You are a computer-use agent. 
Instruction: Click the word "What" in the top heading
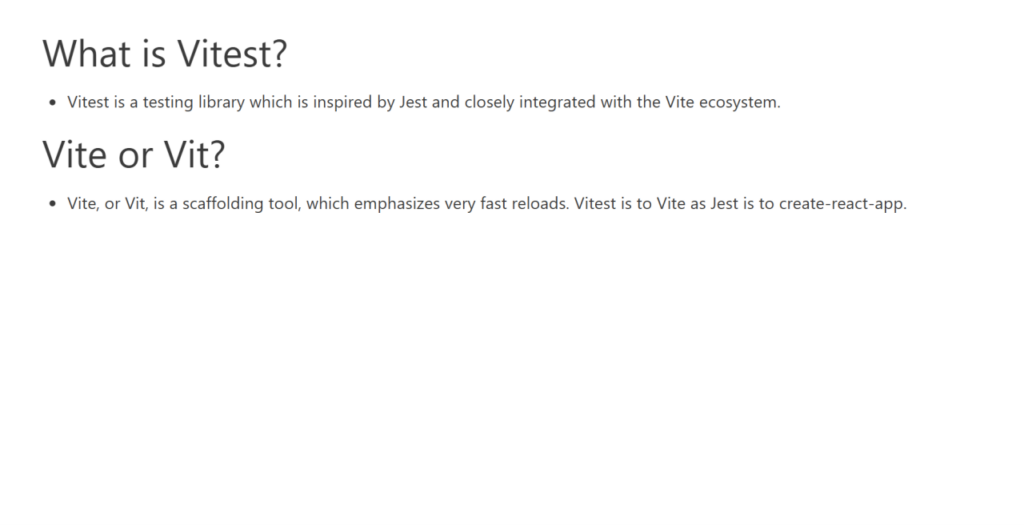click(84, 53)
